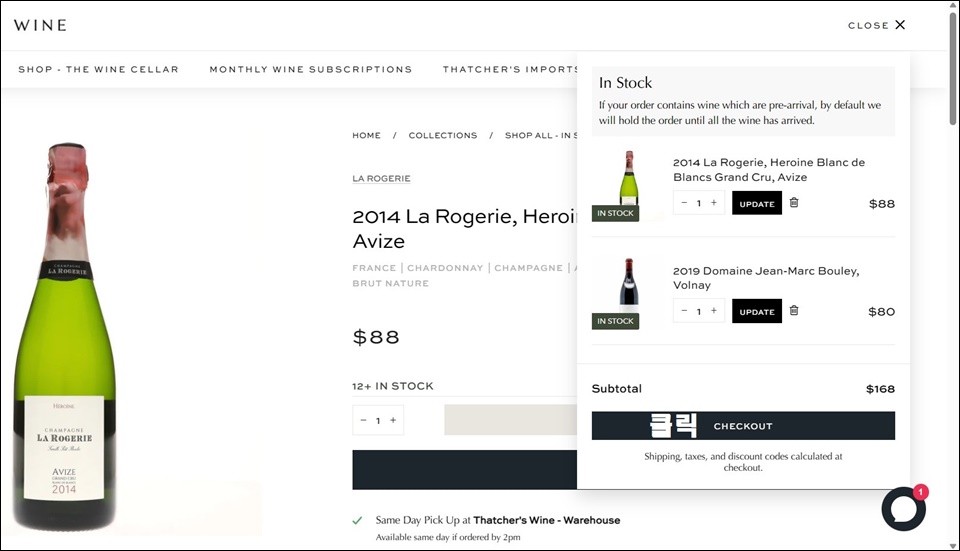This screenshot has height=551, width=960.
Task: Open LA ROGERIE brand link
Action: pyautogui.click(x=381, y=178)
